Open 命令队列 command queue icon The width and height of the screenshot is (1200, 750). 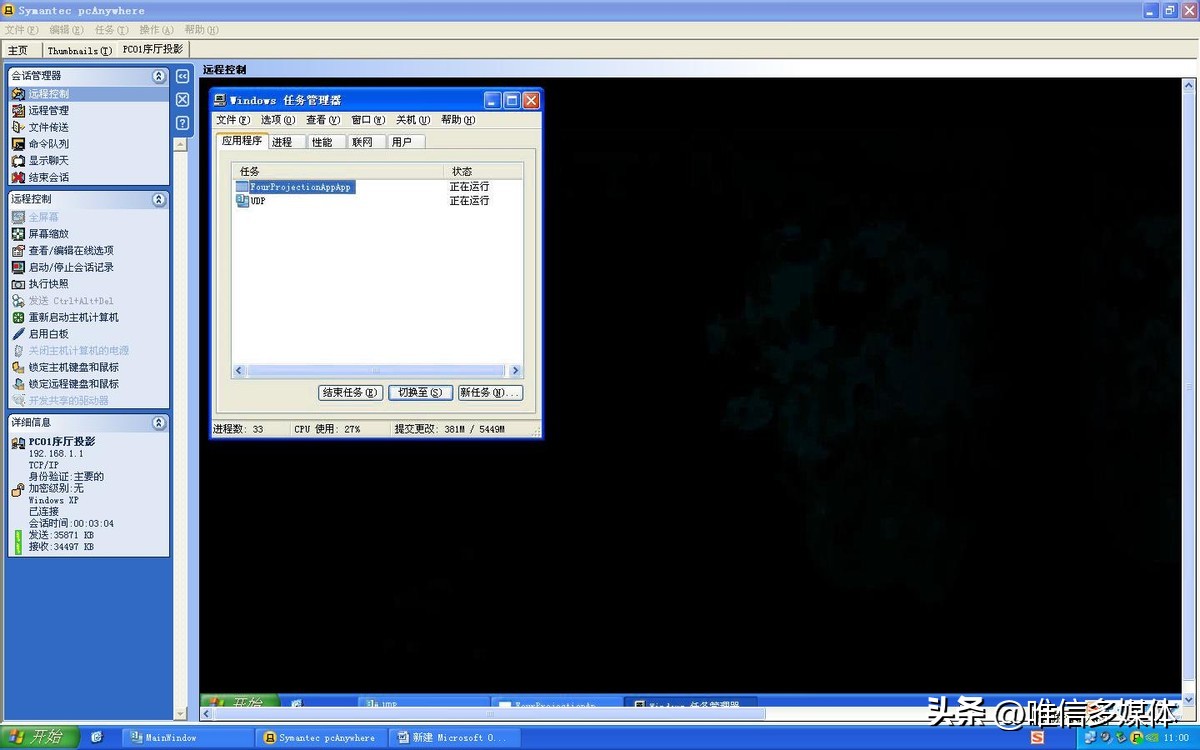pos(18,144)
